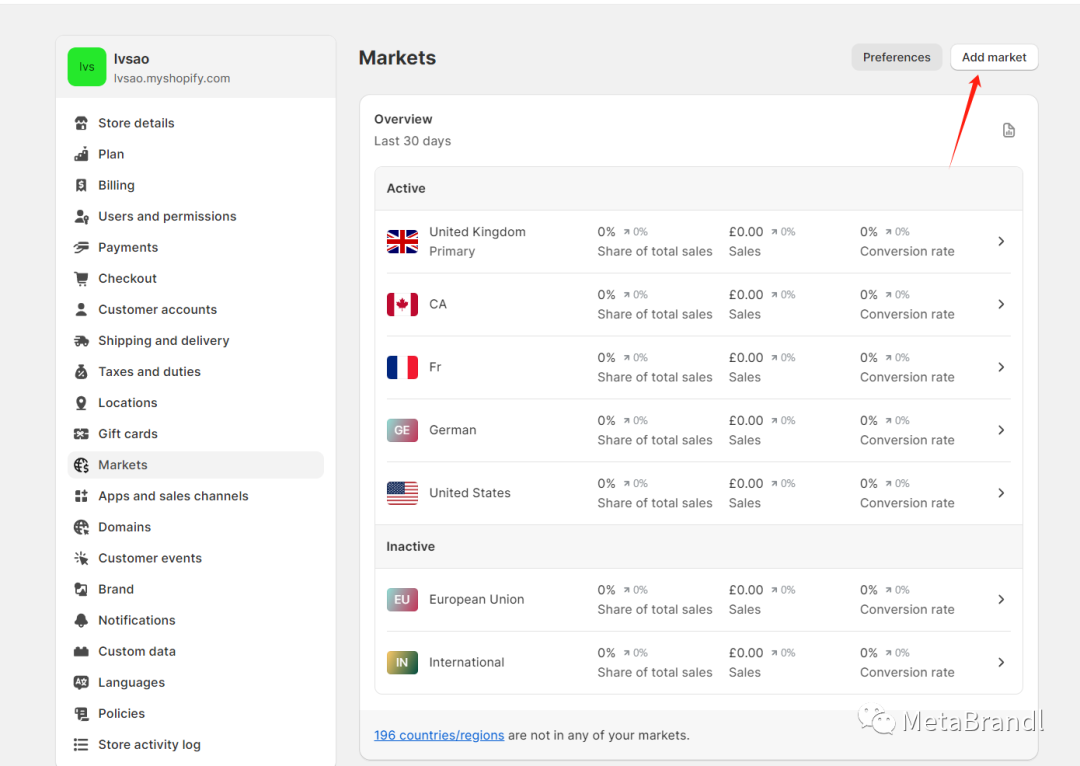Click the Markets page heading
The image size is (1080, 766).
397,58
